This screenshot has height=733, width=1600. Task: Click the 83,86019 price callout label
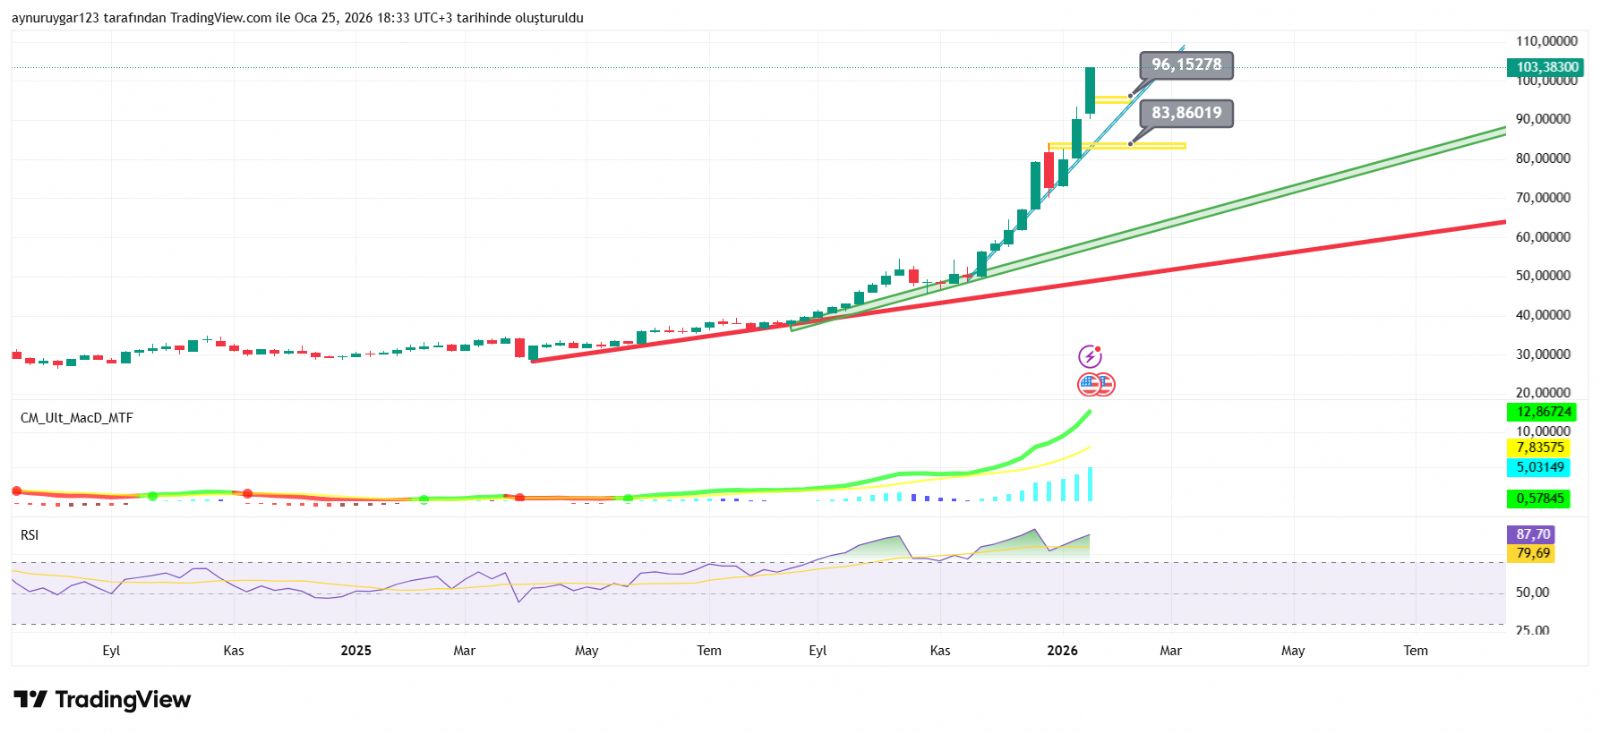(1186, 113)
